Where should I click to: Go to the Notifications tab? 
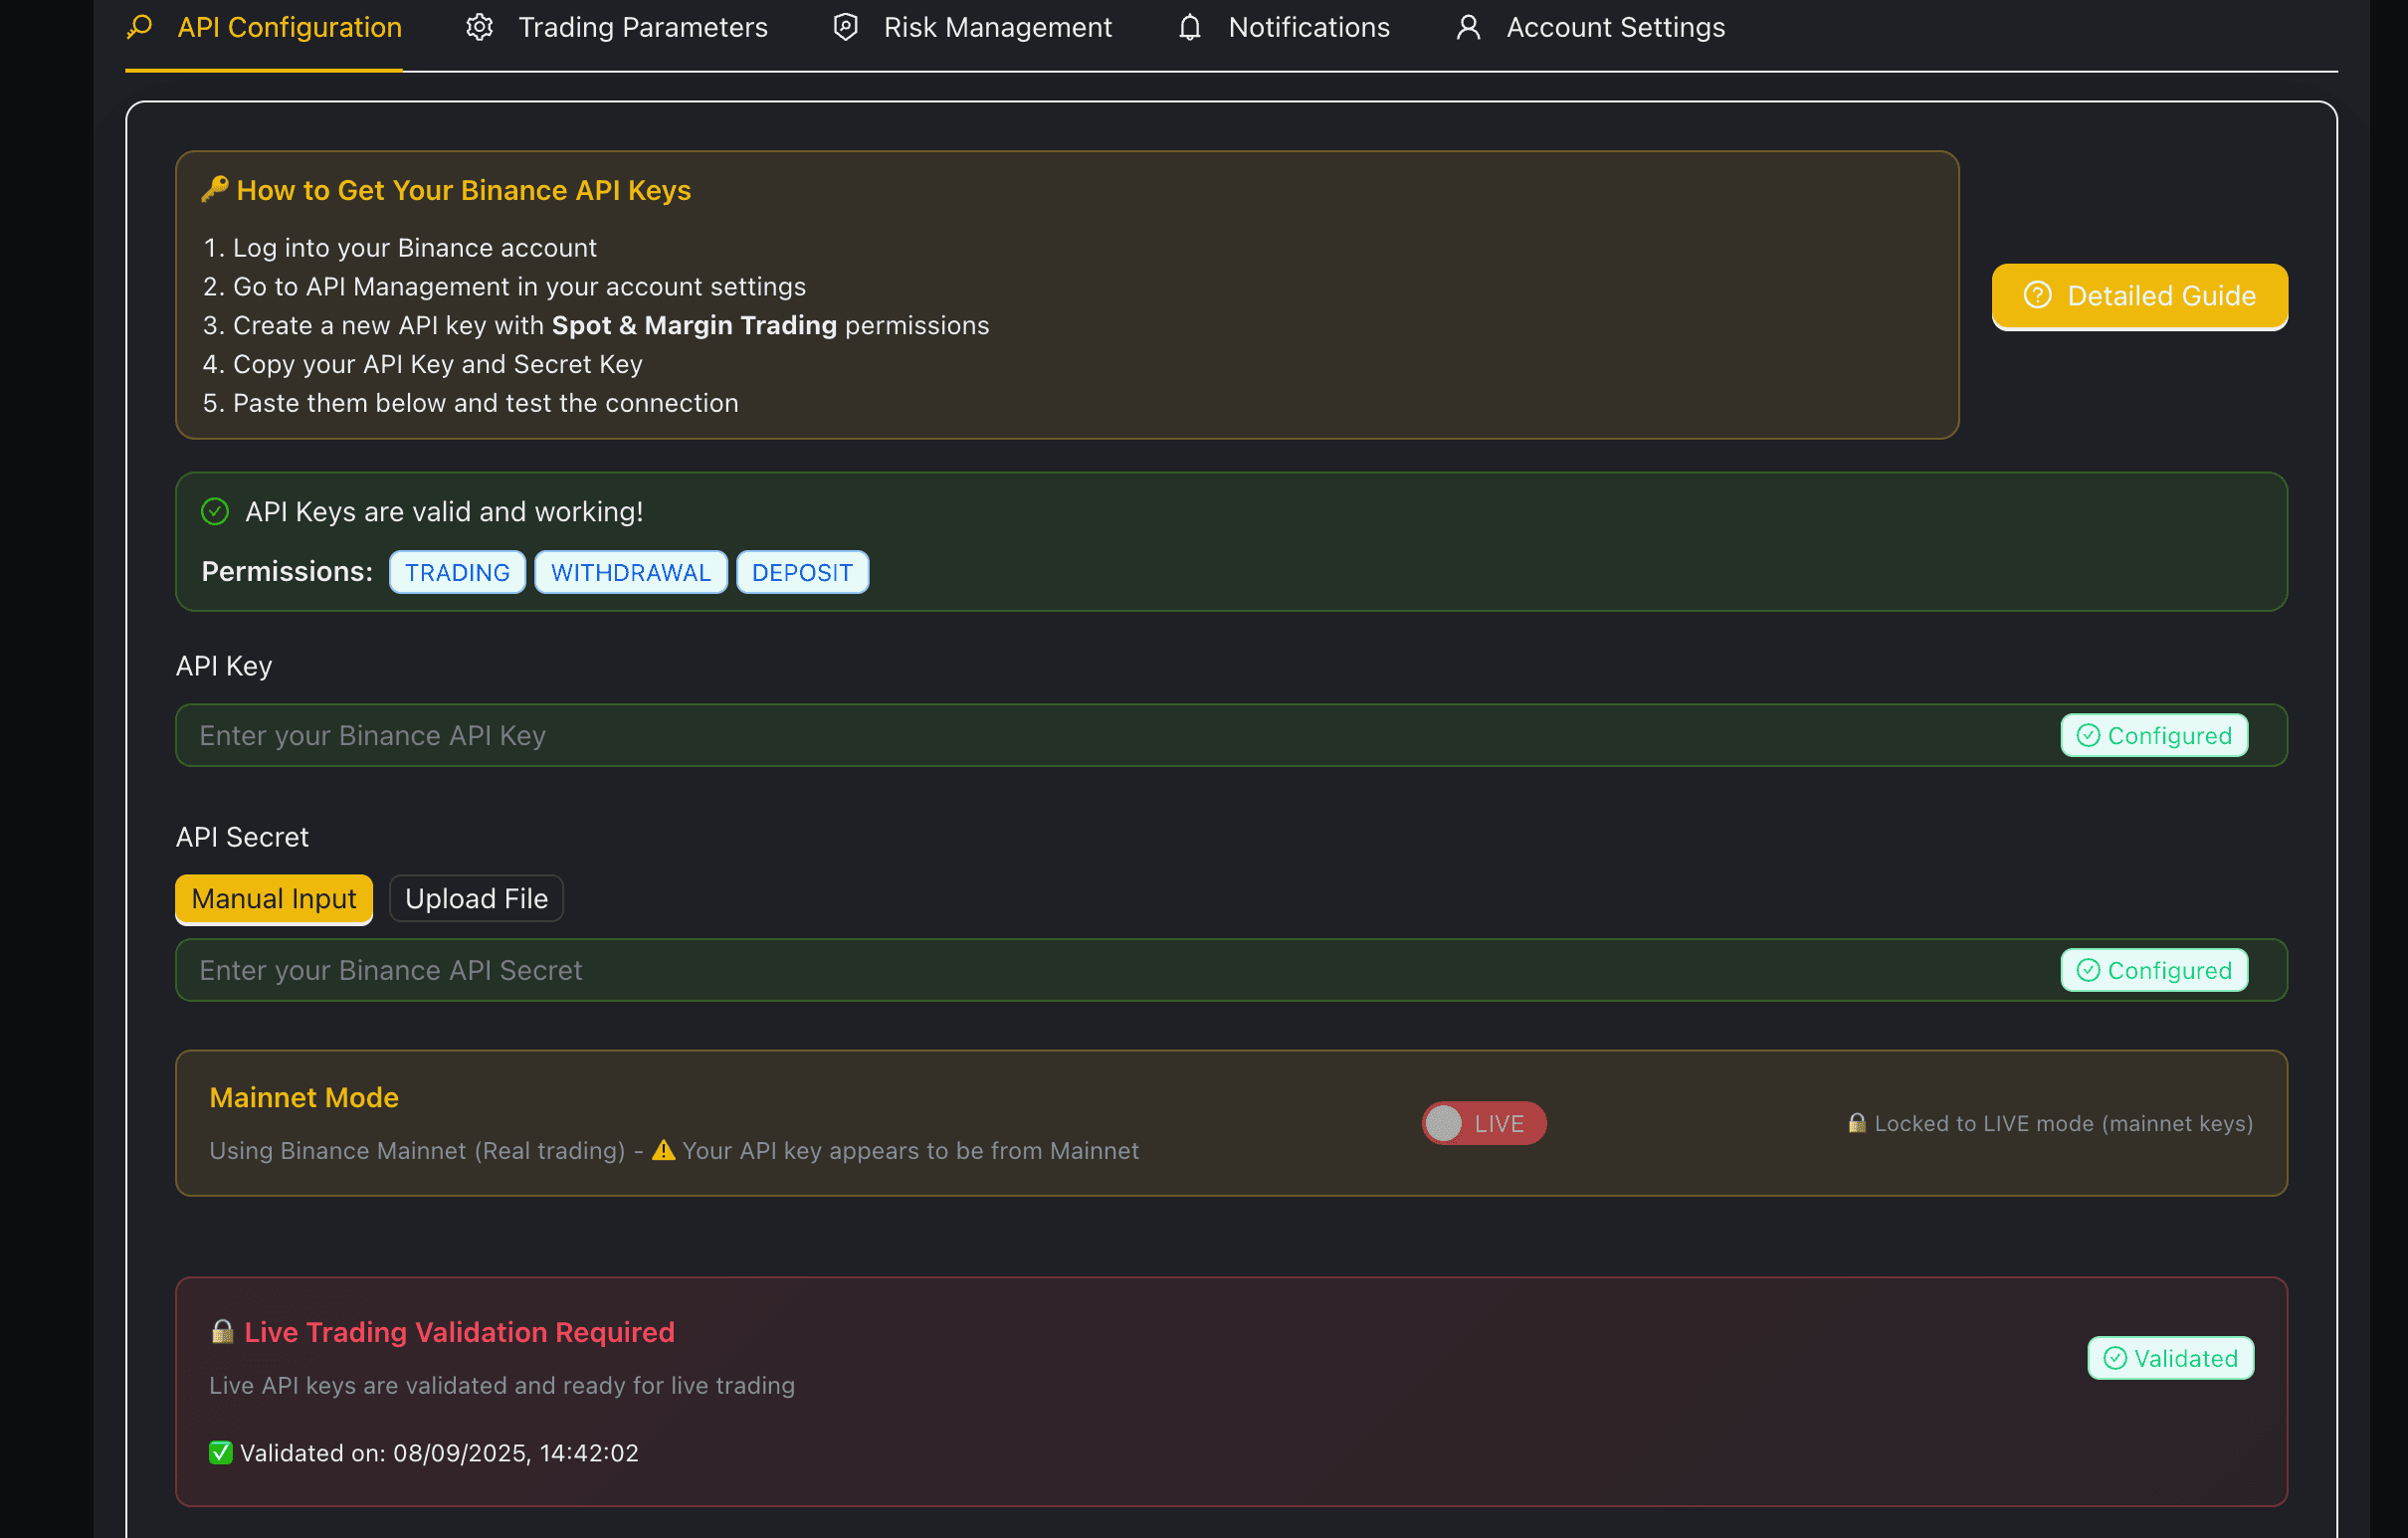(x=1283, y=28)
